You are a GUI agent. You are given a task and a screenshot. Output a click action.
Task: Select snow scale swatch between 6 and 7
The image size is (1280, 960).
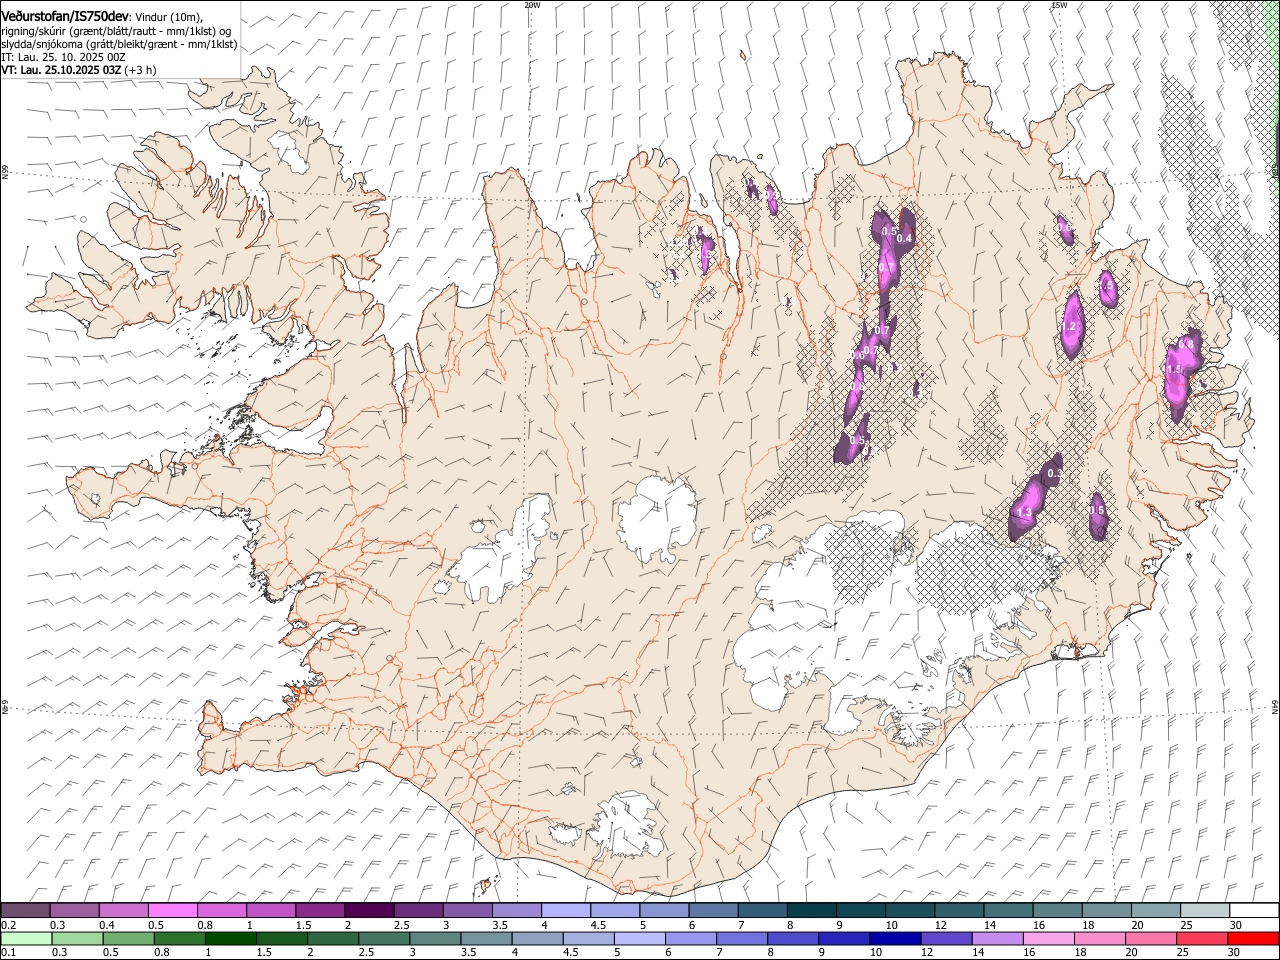(x=713, y=911)
